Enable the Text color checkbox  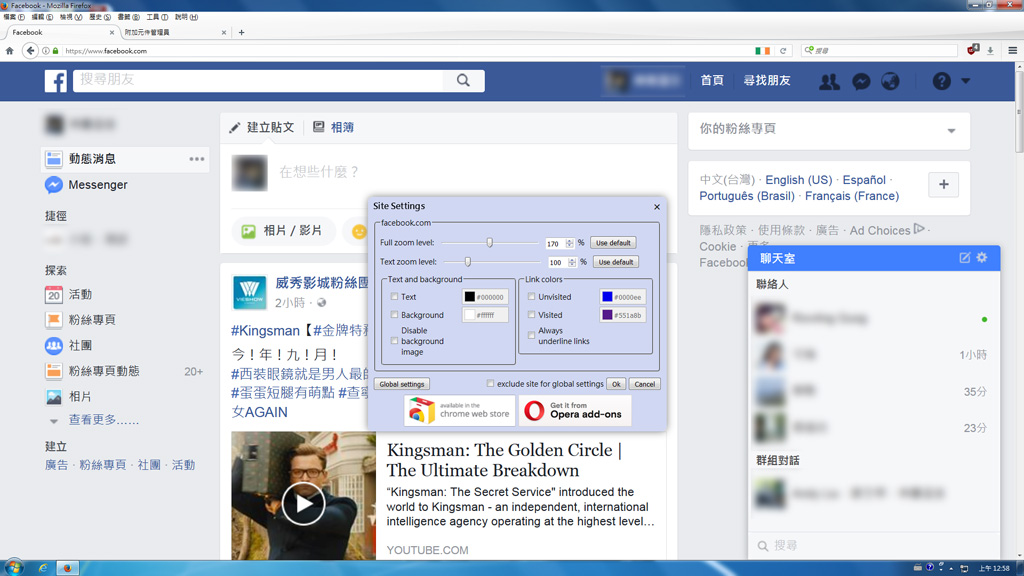(394, 297)
